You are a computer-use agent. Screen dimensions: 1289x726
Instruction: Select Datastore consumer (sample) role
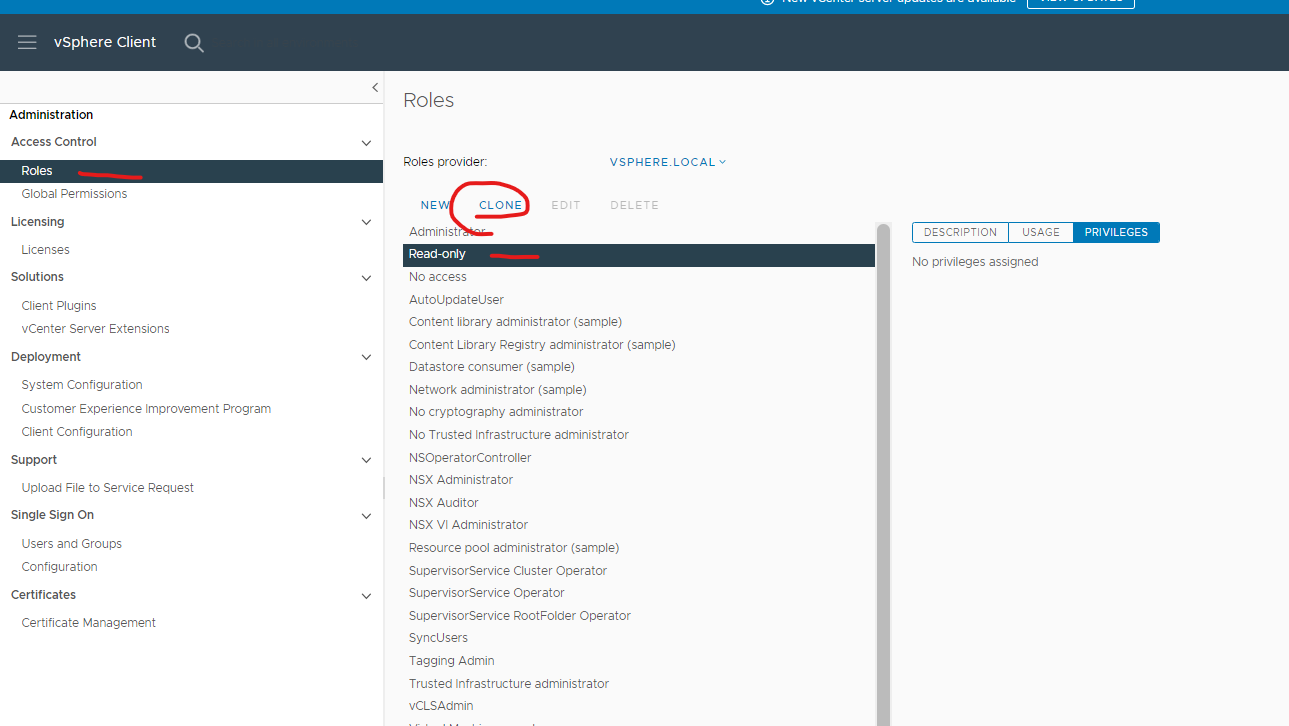click(639, 367)
